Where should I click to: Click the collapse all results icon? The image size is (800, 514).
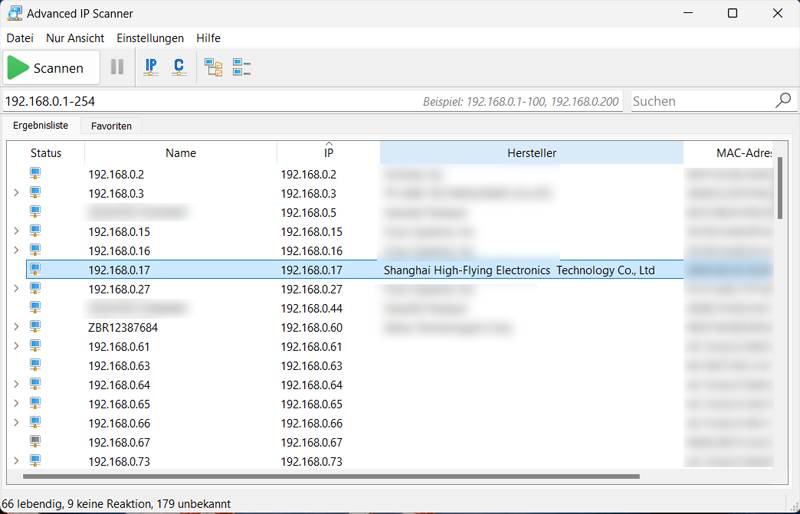click(241, 67)
